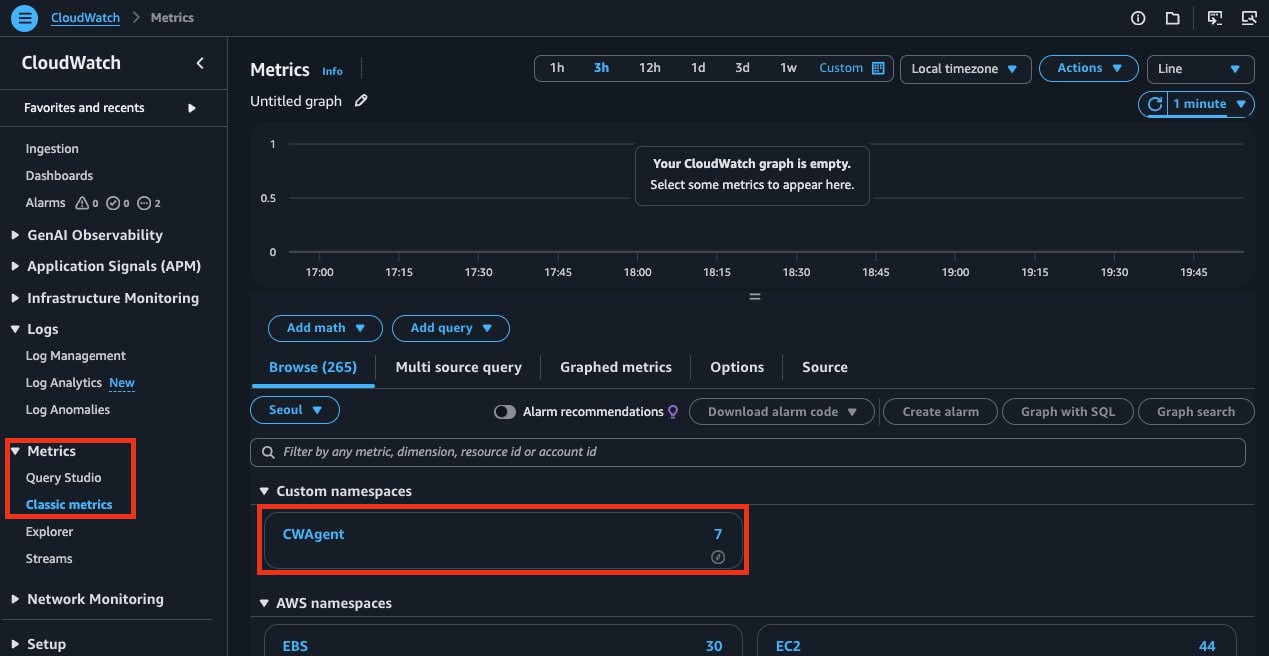
Task: Click the alarms OK checkmark count icon
Action: pos(117,203)
